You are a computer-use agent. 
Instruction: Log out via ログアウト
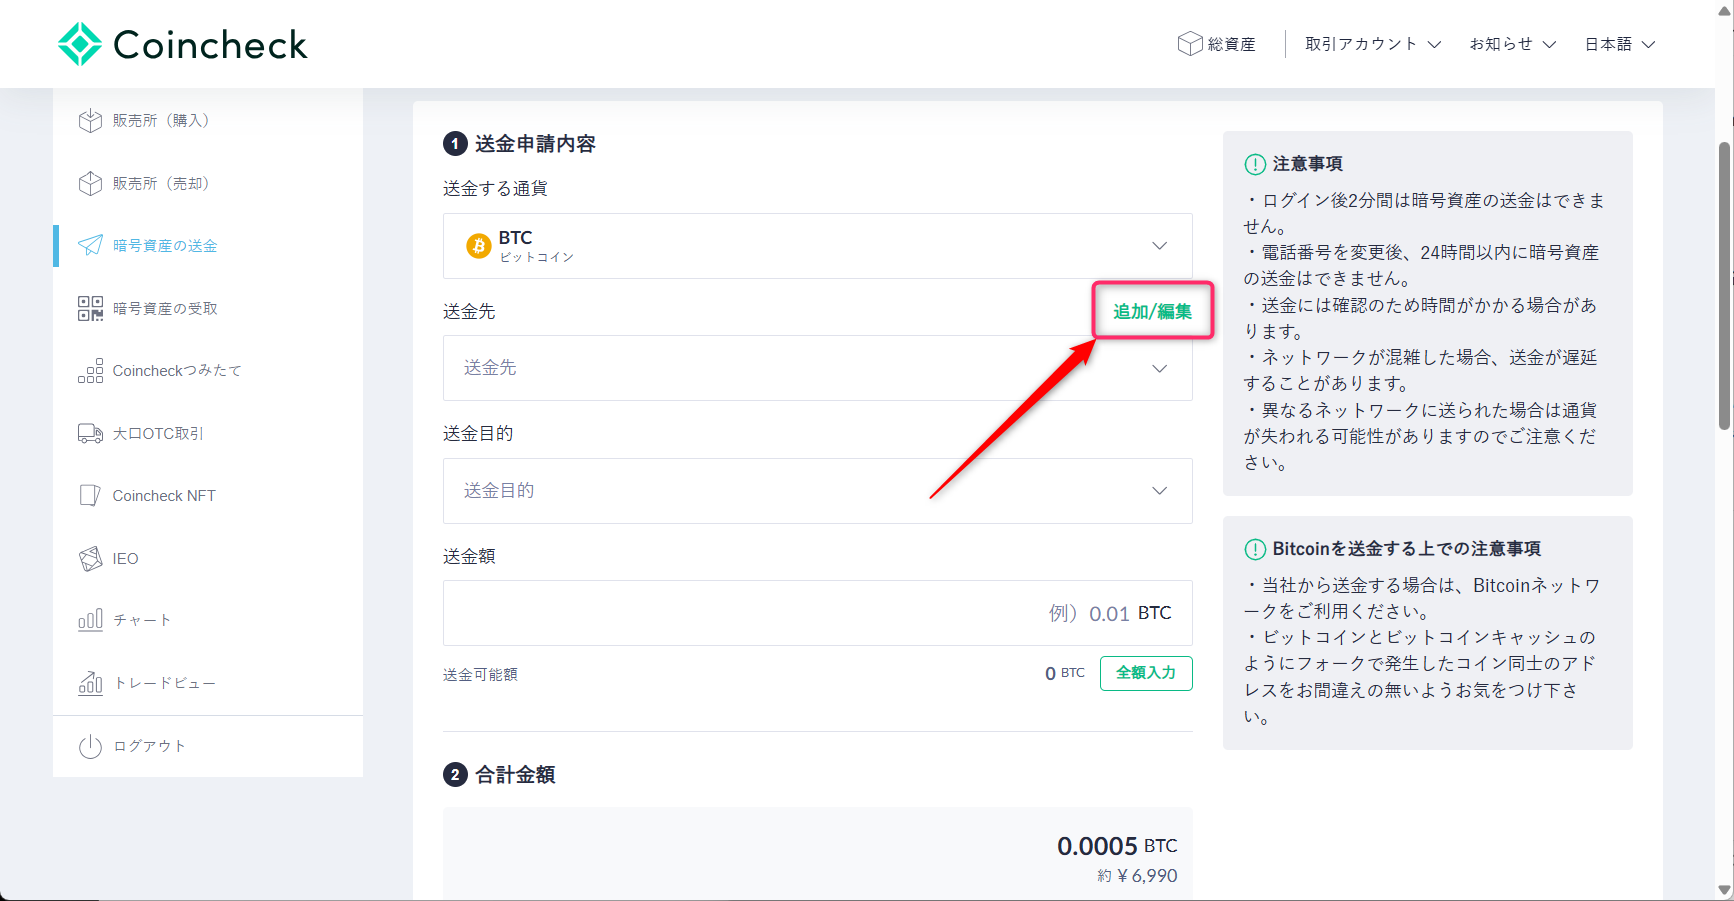point(148,745)
